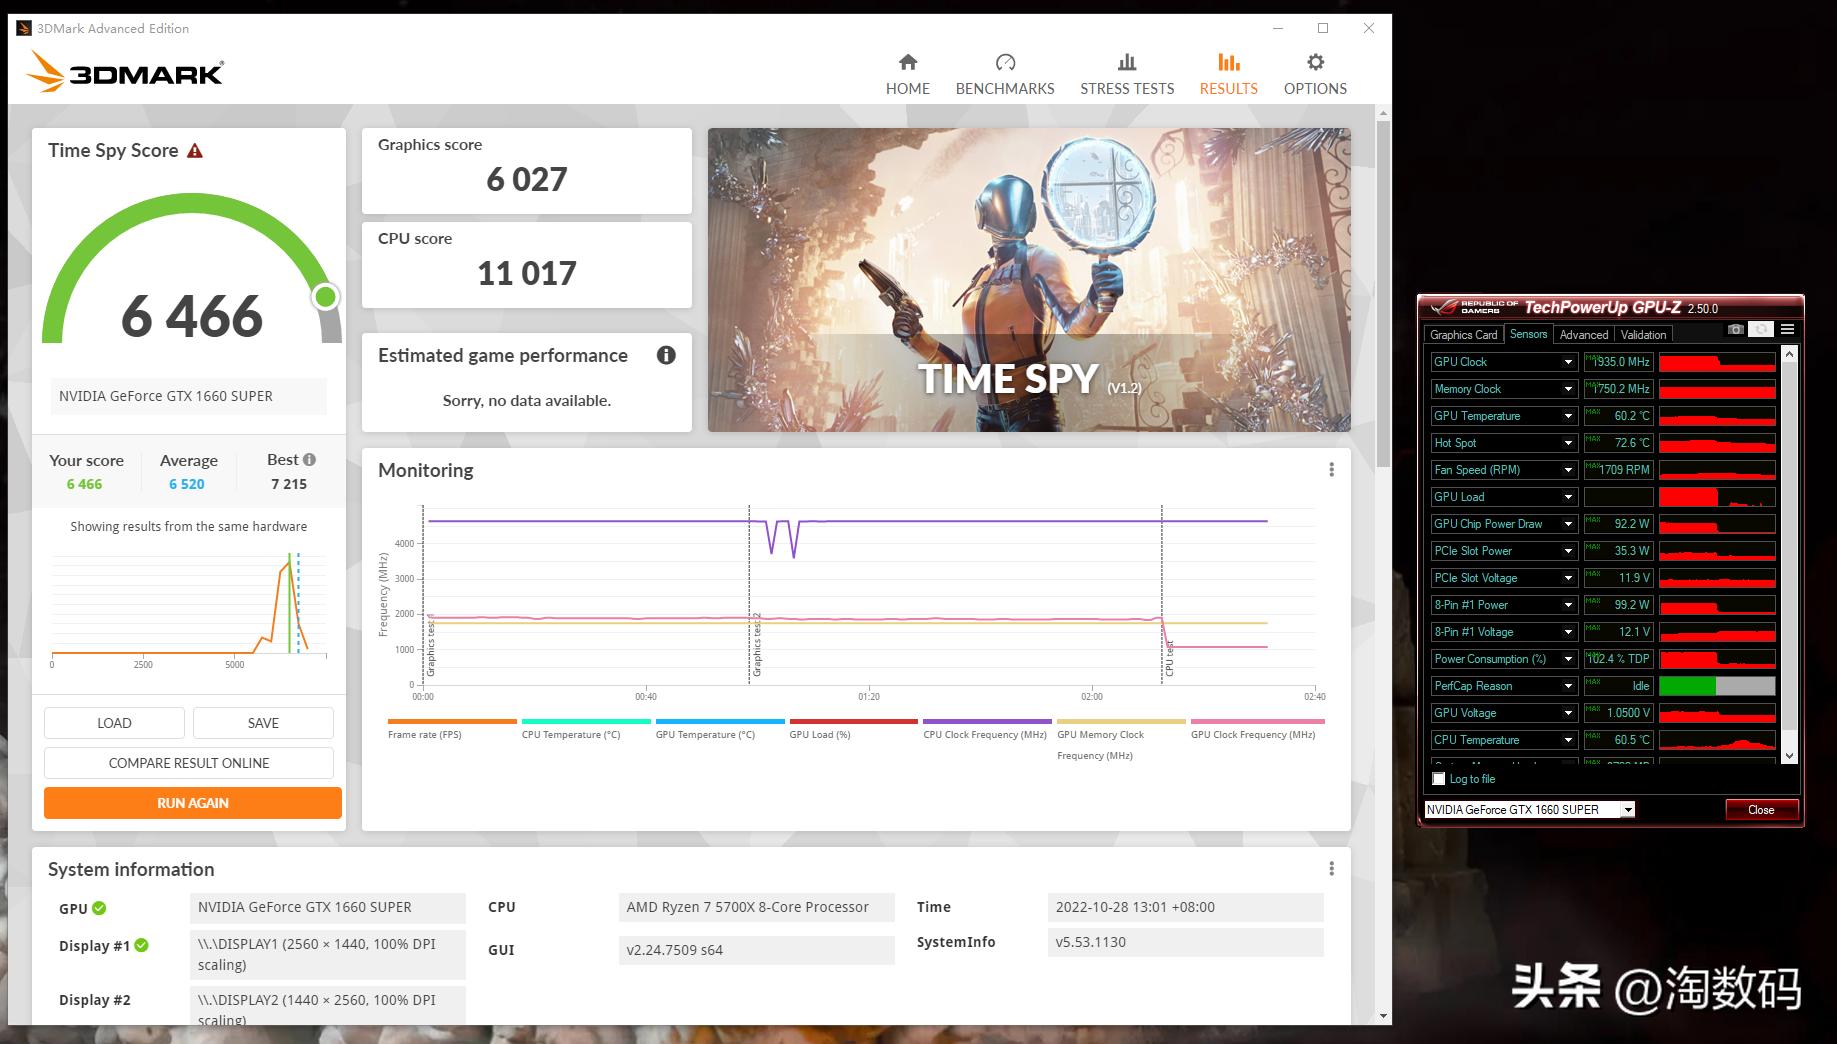This screenshot has height=1044, width=1837.
Task: Open the GPU selector dropdown in GPU-Z
Action: click(1628, 809)
